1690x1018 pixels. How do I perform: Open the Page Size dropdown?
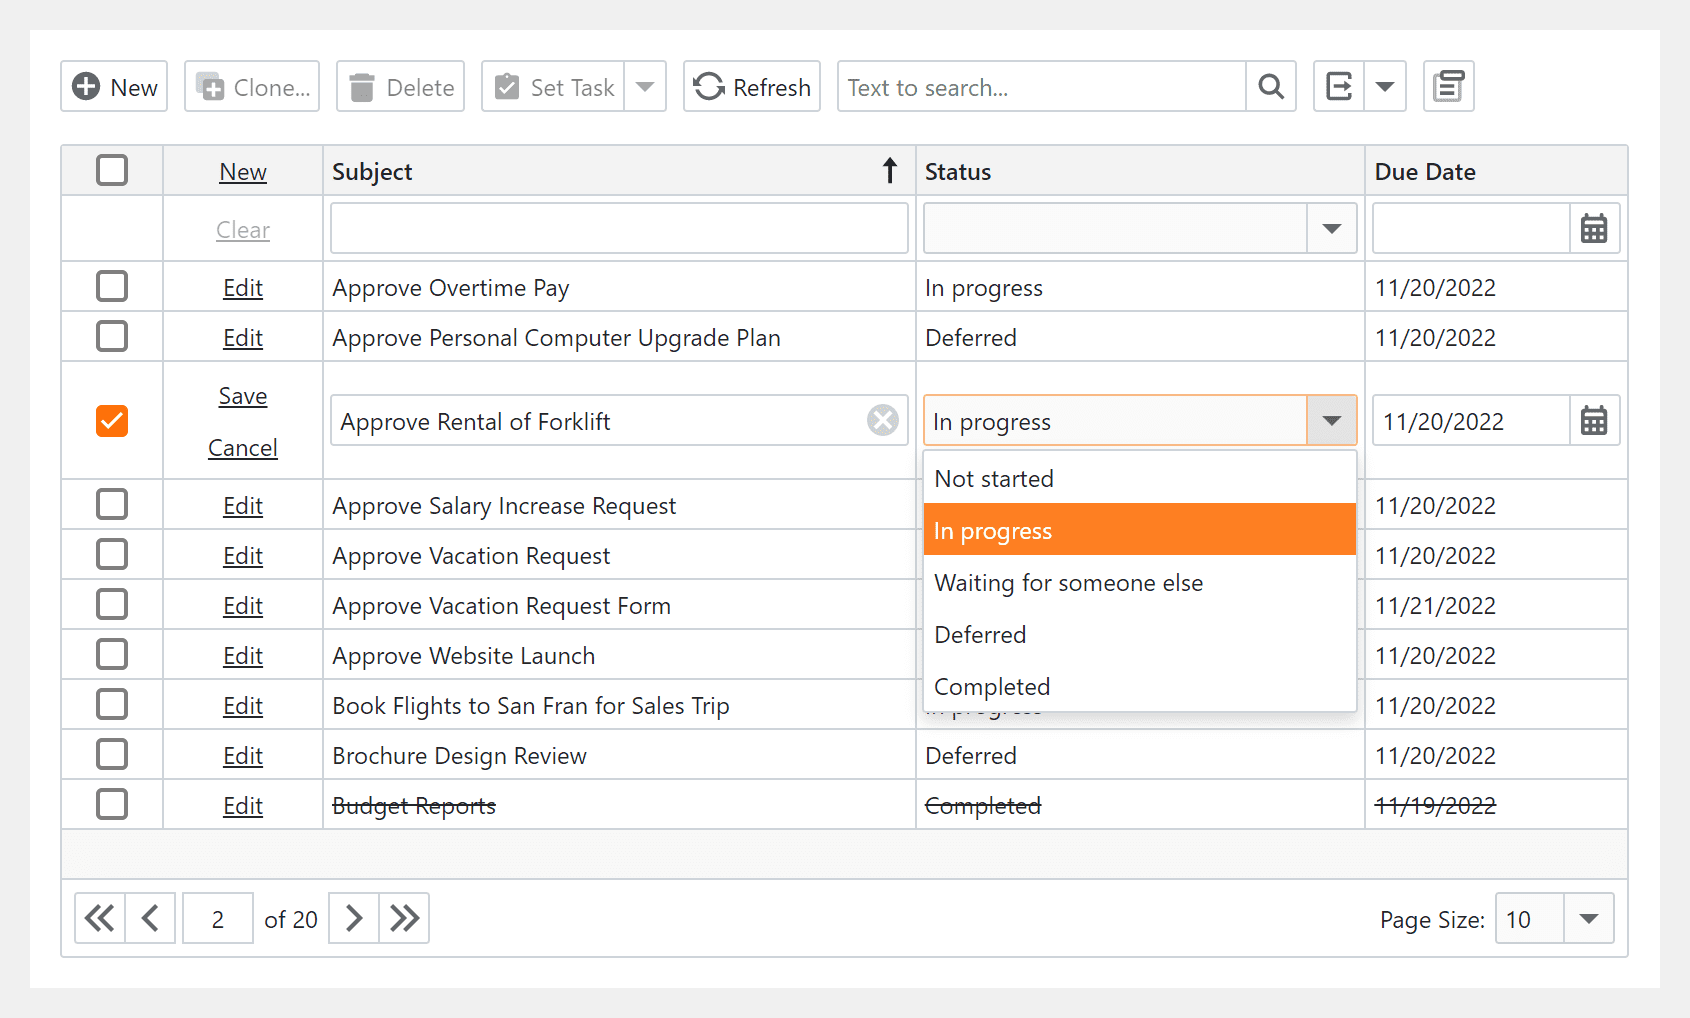pos(1587,918)
